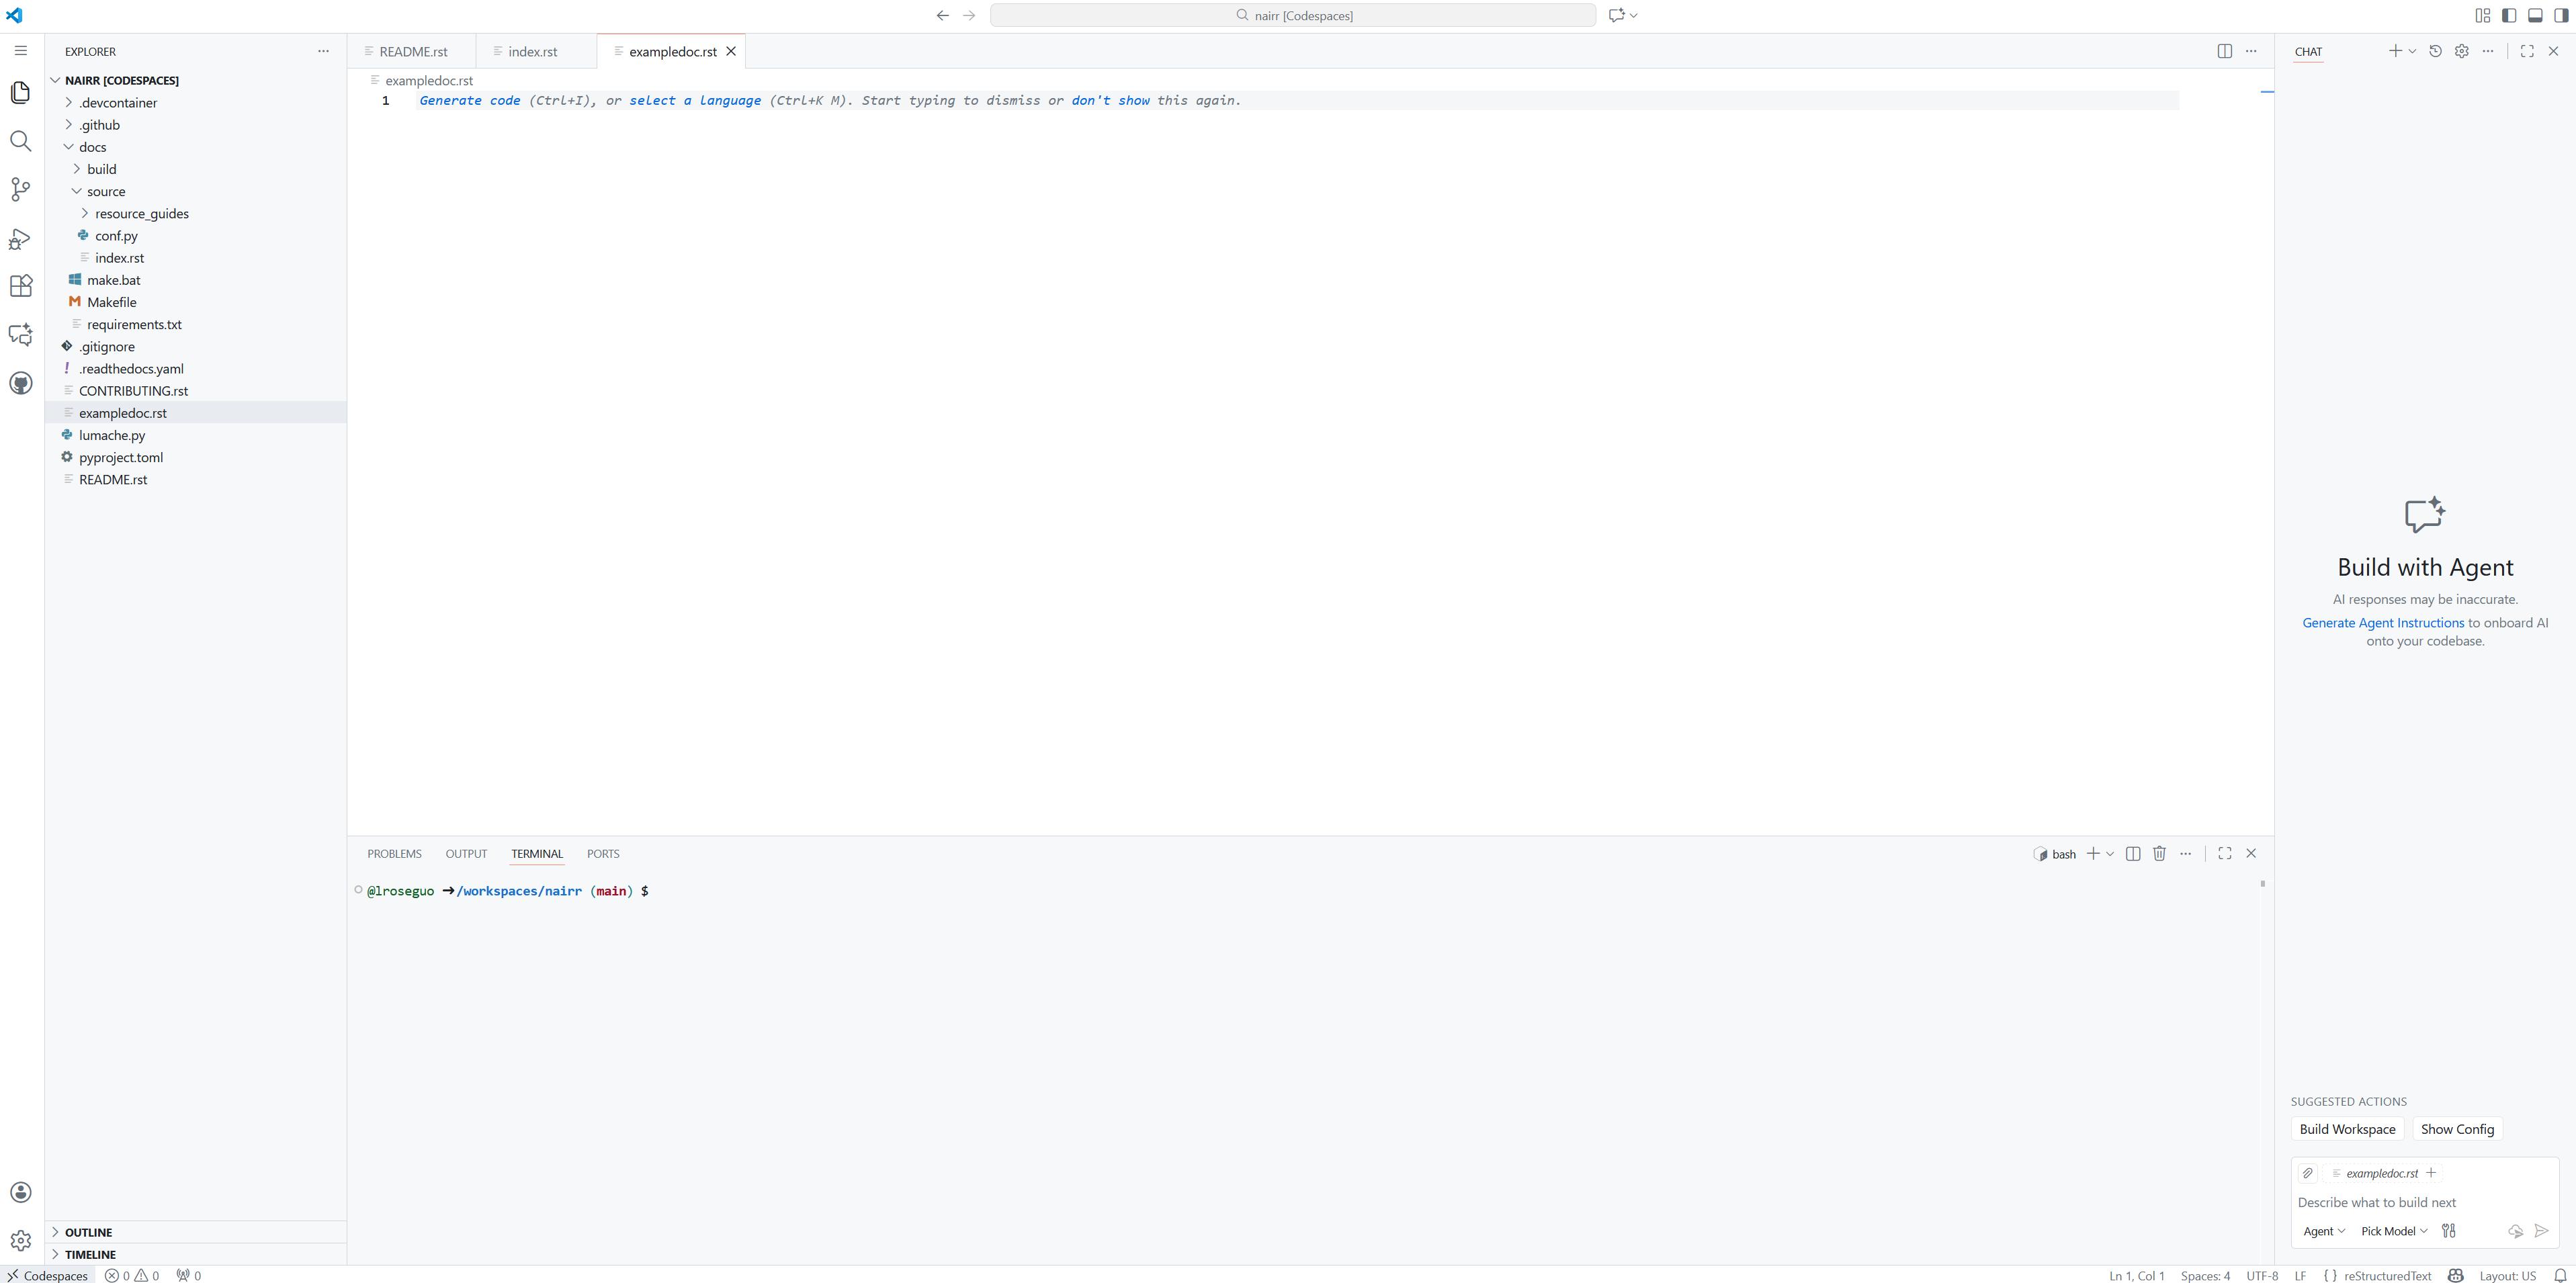
Task: Open language mode reStructuredText in status bar
Action: (x=2387, y=1275)
